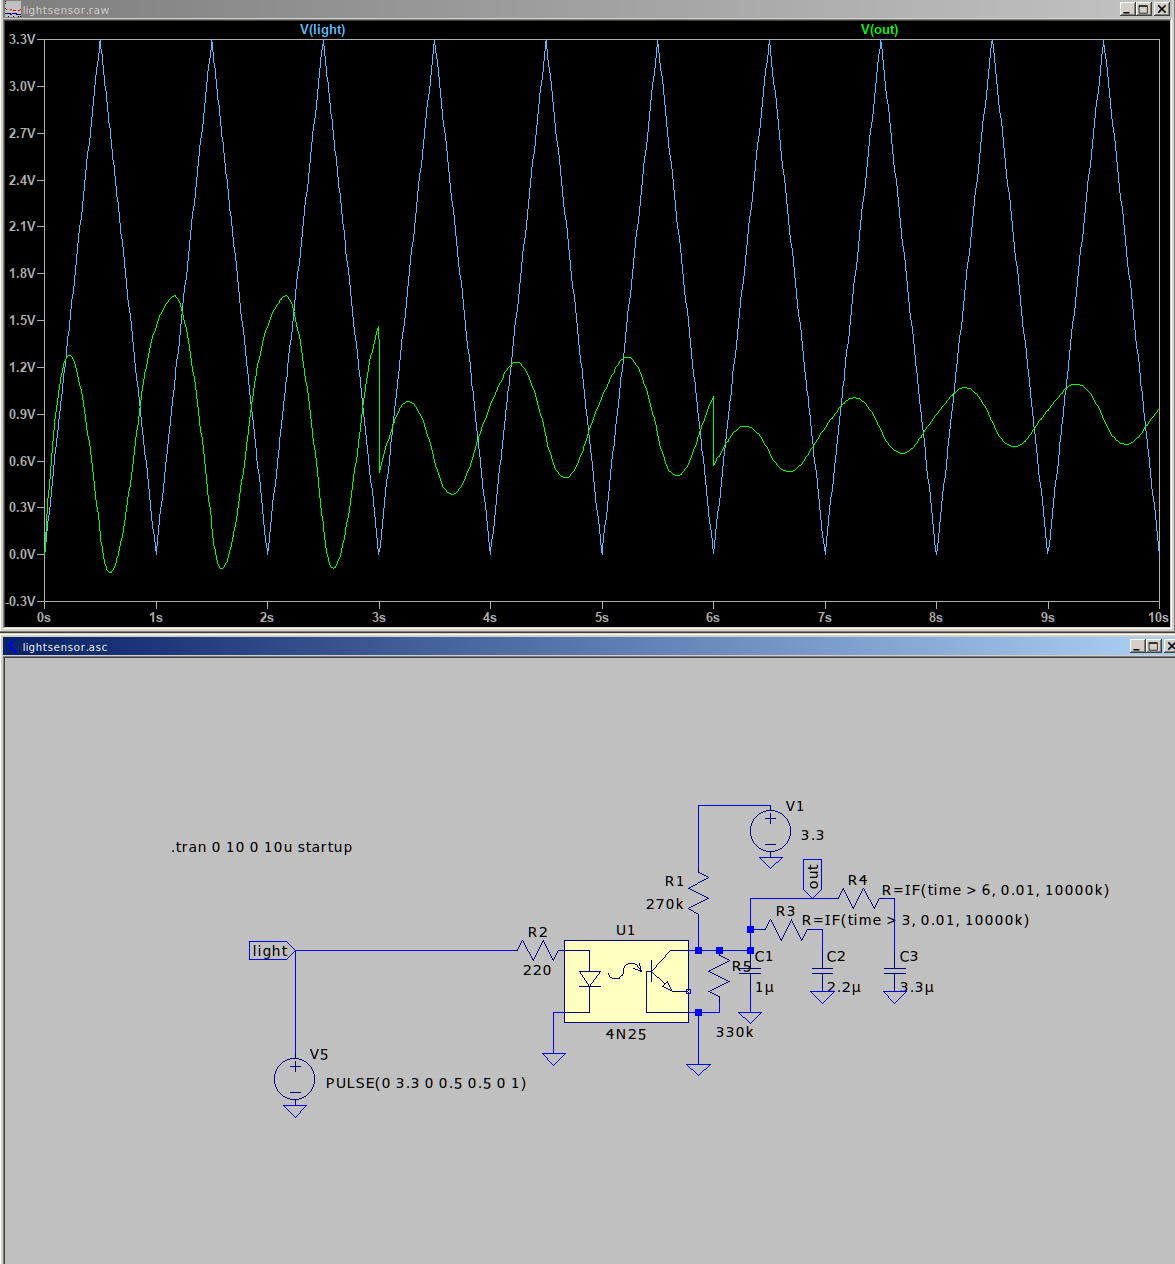Click R4's 'time > 6' resistance expression
The height and width of the screenshot is (1264, 1175).
tap(995, 890)
